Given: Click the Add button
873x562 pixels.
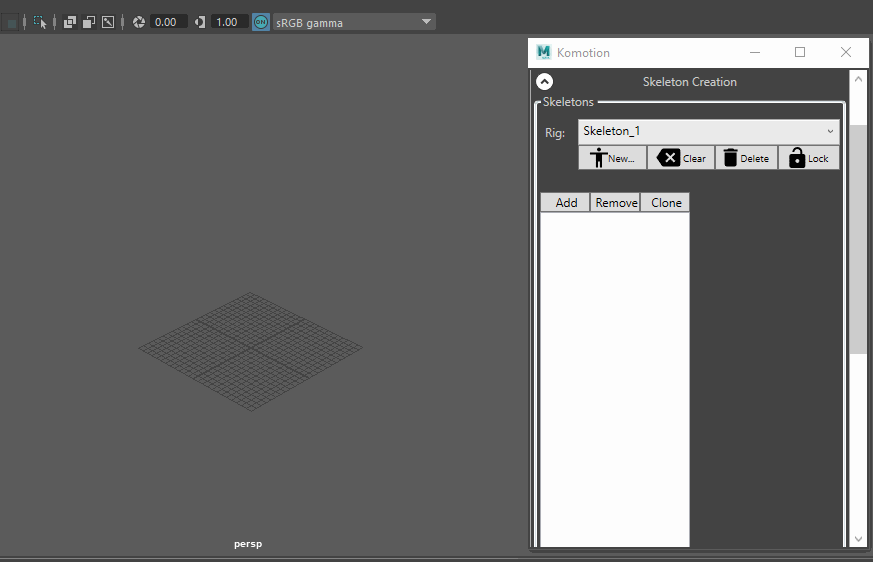Looking at the screenshot, I should pyautogui.click(x=566, y=203).
